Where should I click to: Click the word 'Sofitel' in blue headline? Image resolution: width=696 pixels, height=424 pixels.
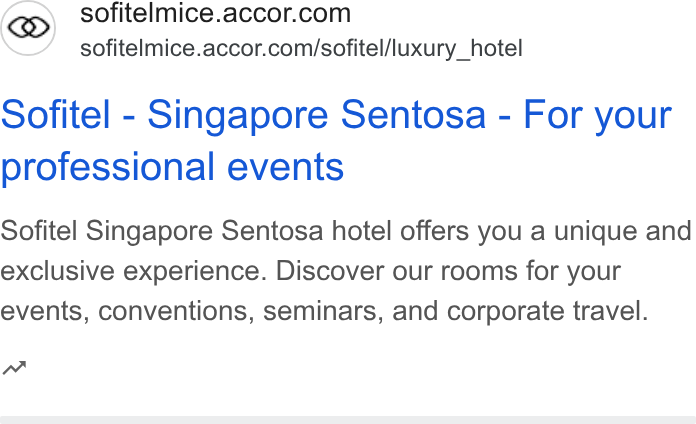point(55,115)
